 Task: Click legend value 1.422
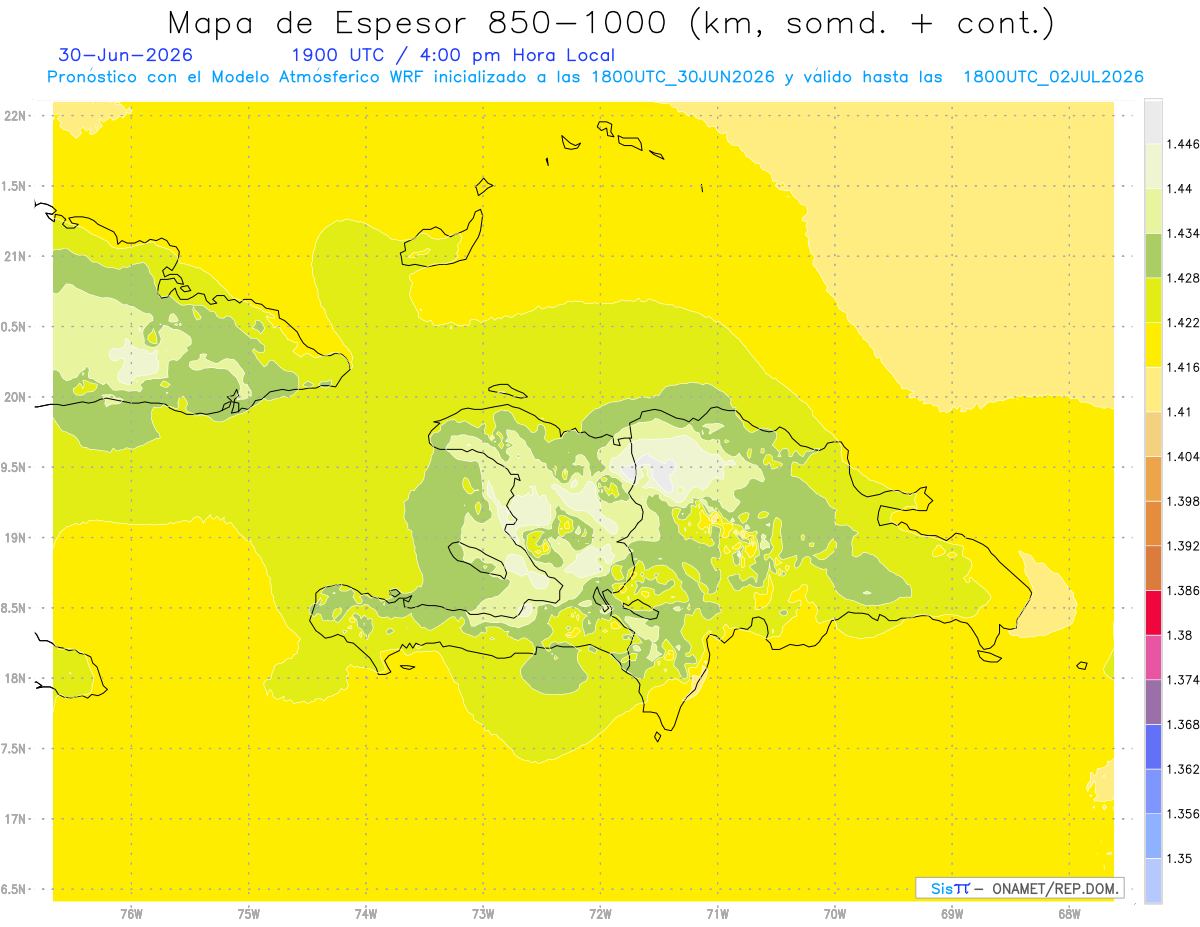point(1181,323)
